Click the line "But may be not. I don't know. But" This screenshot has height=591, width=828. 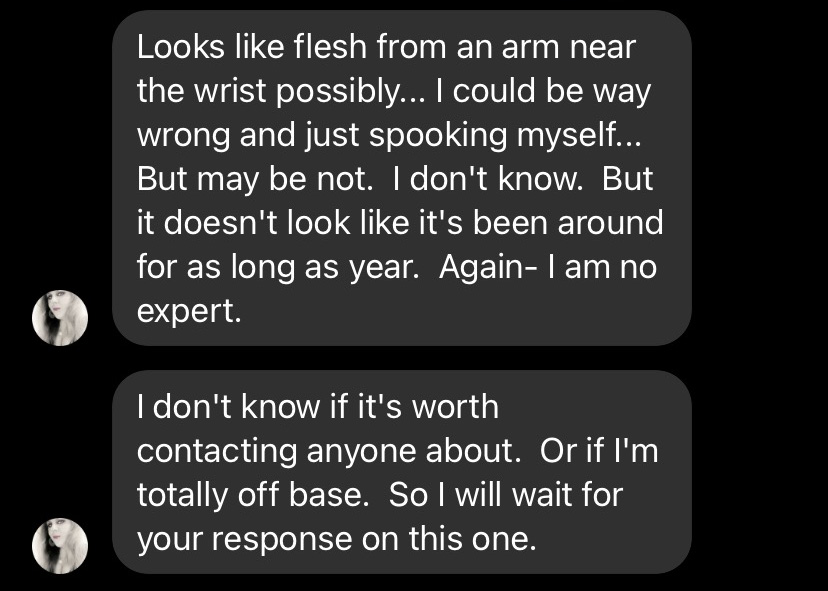tap(394, 178)
